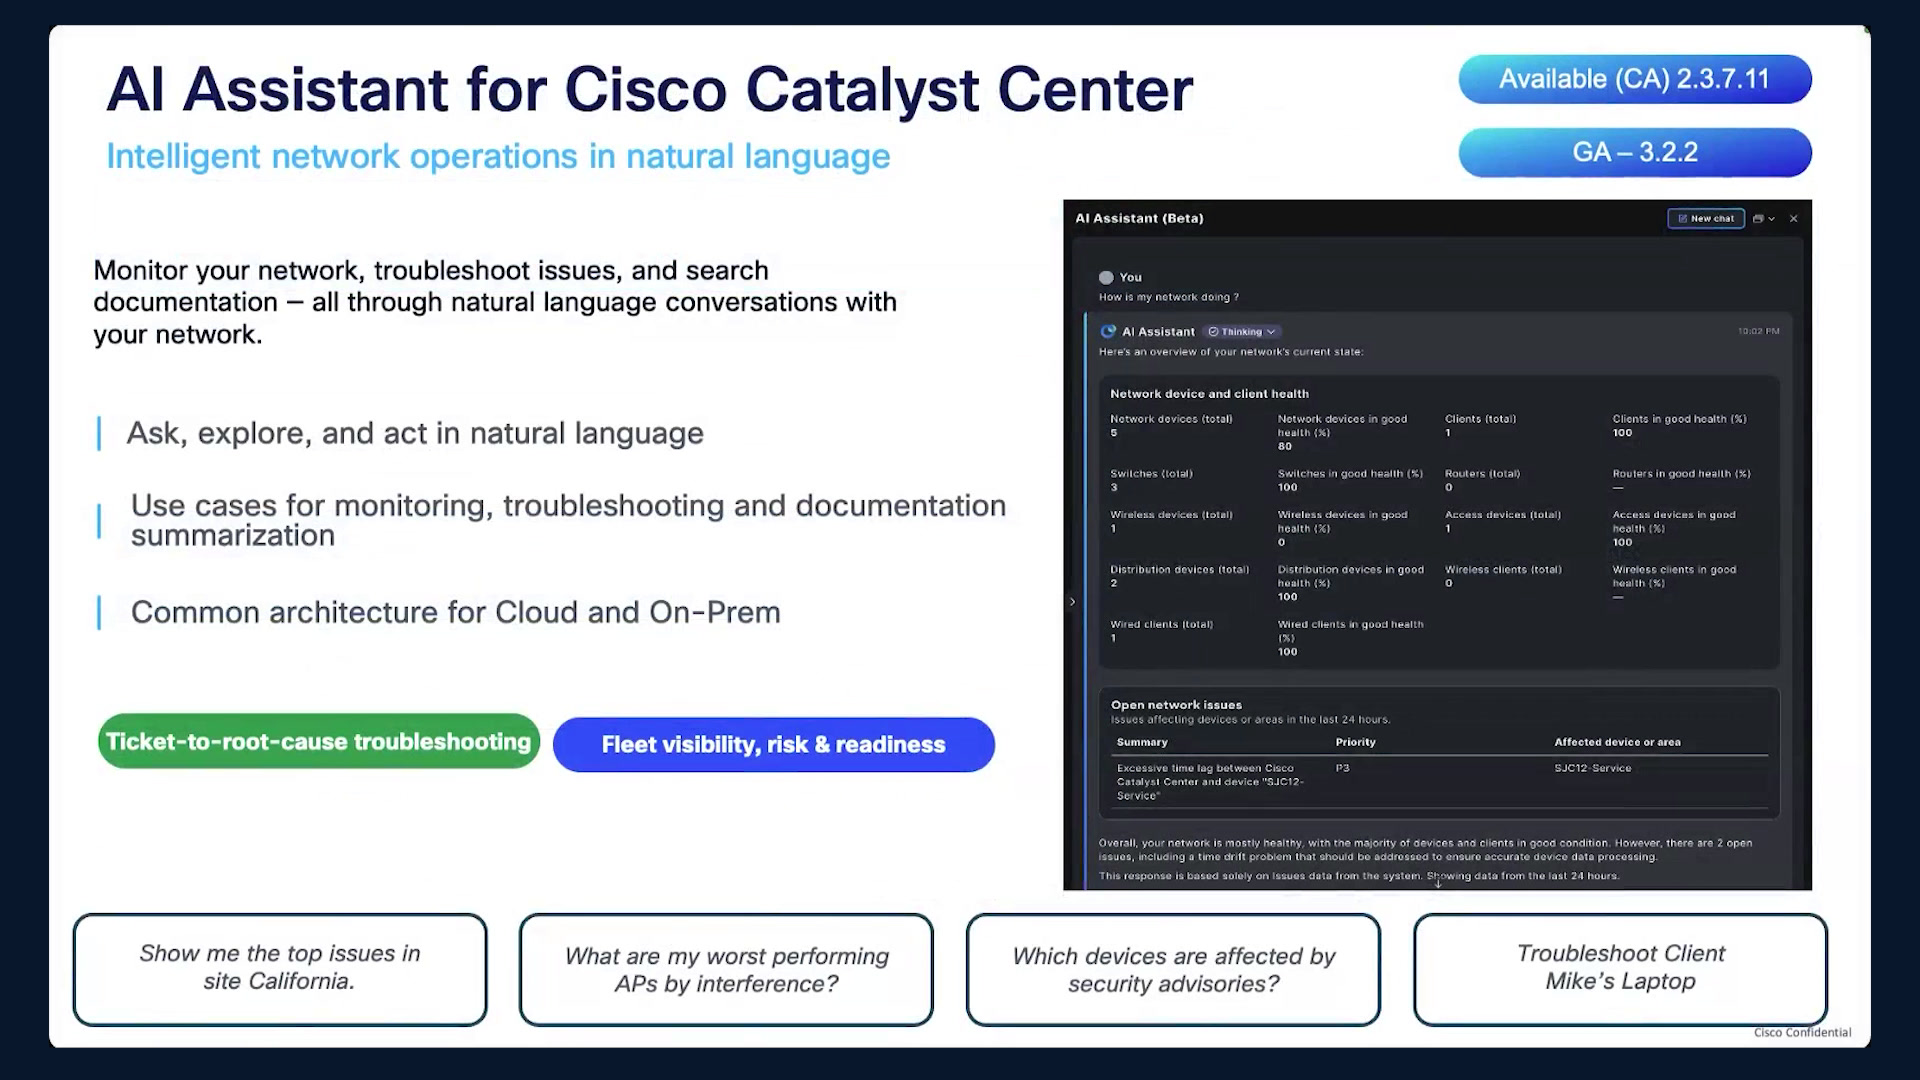Click the AI Assistant logo icon
This screenshot has width=1920, height=1080.
[1108, 332]
